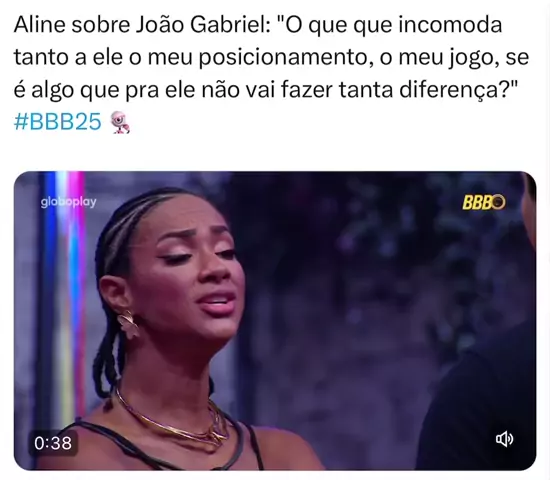Viewport: 550px width, 480px height.
Task: Click "João Gabriel" in the post text
Action: click(203, 25)
